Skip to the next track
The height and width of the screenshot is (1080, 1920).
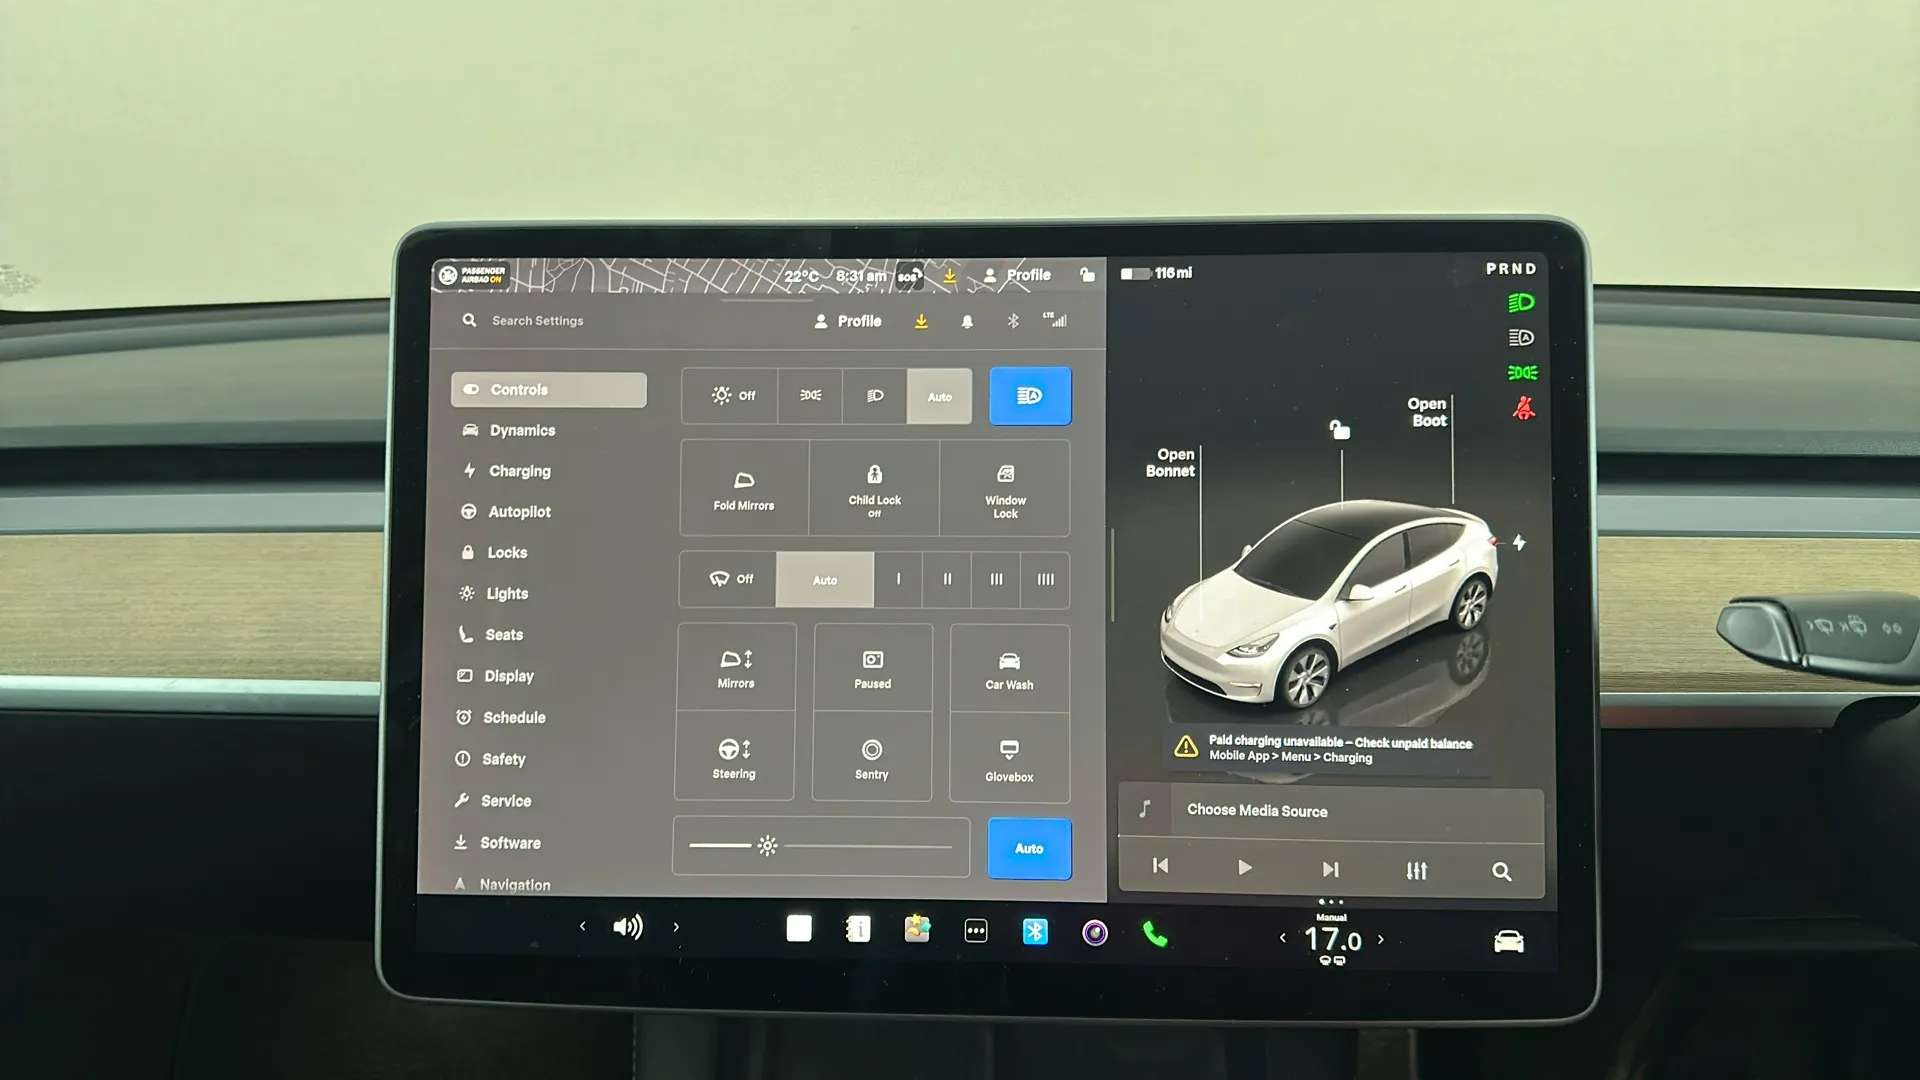[1330, 869]
